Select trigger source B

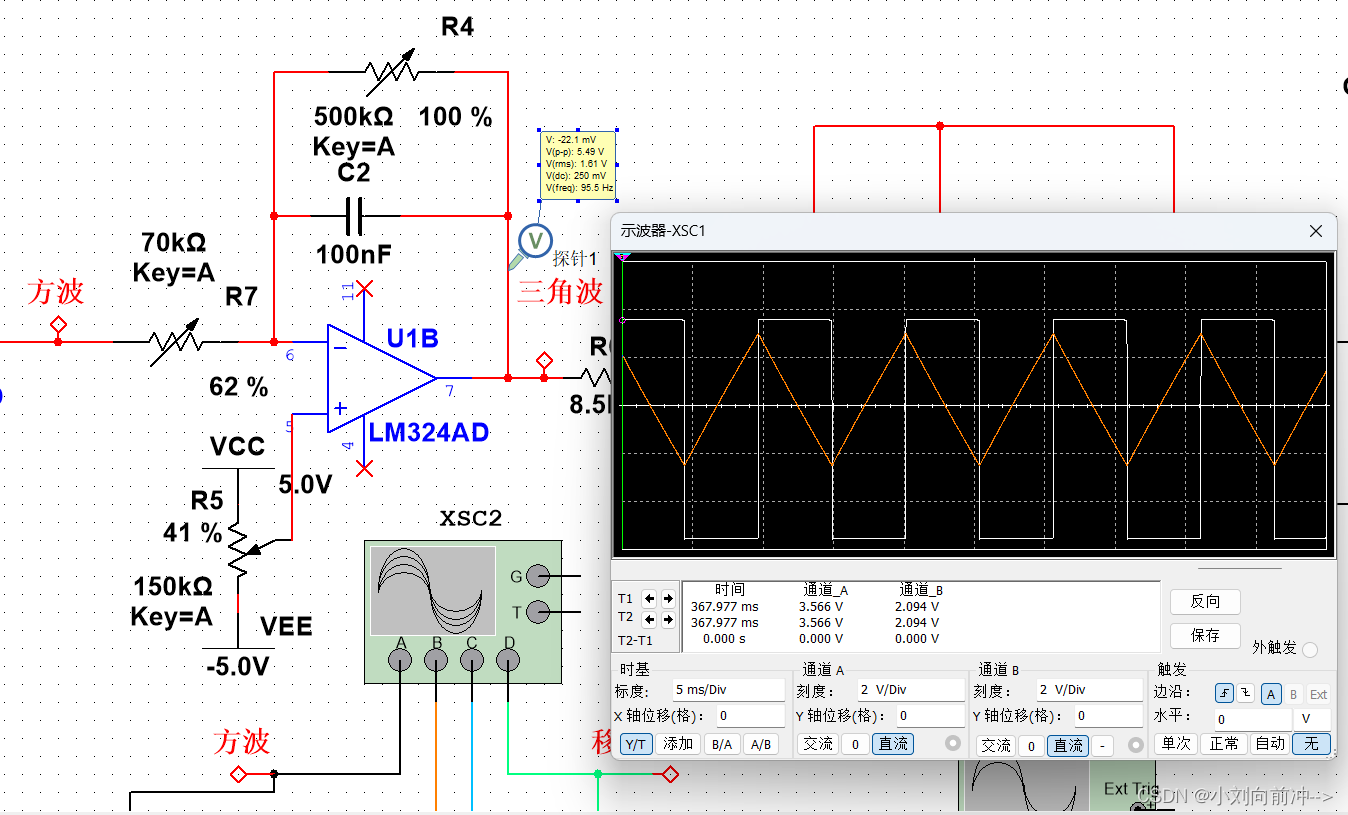click(x=1293, y=694)
